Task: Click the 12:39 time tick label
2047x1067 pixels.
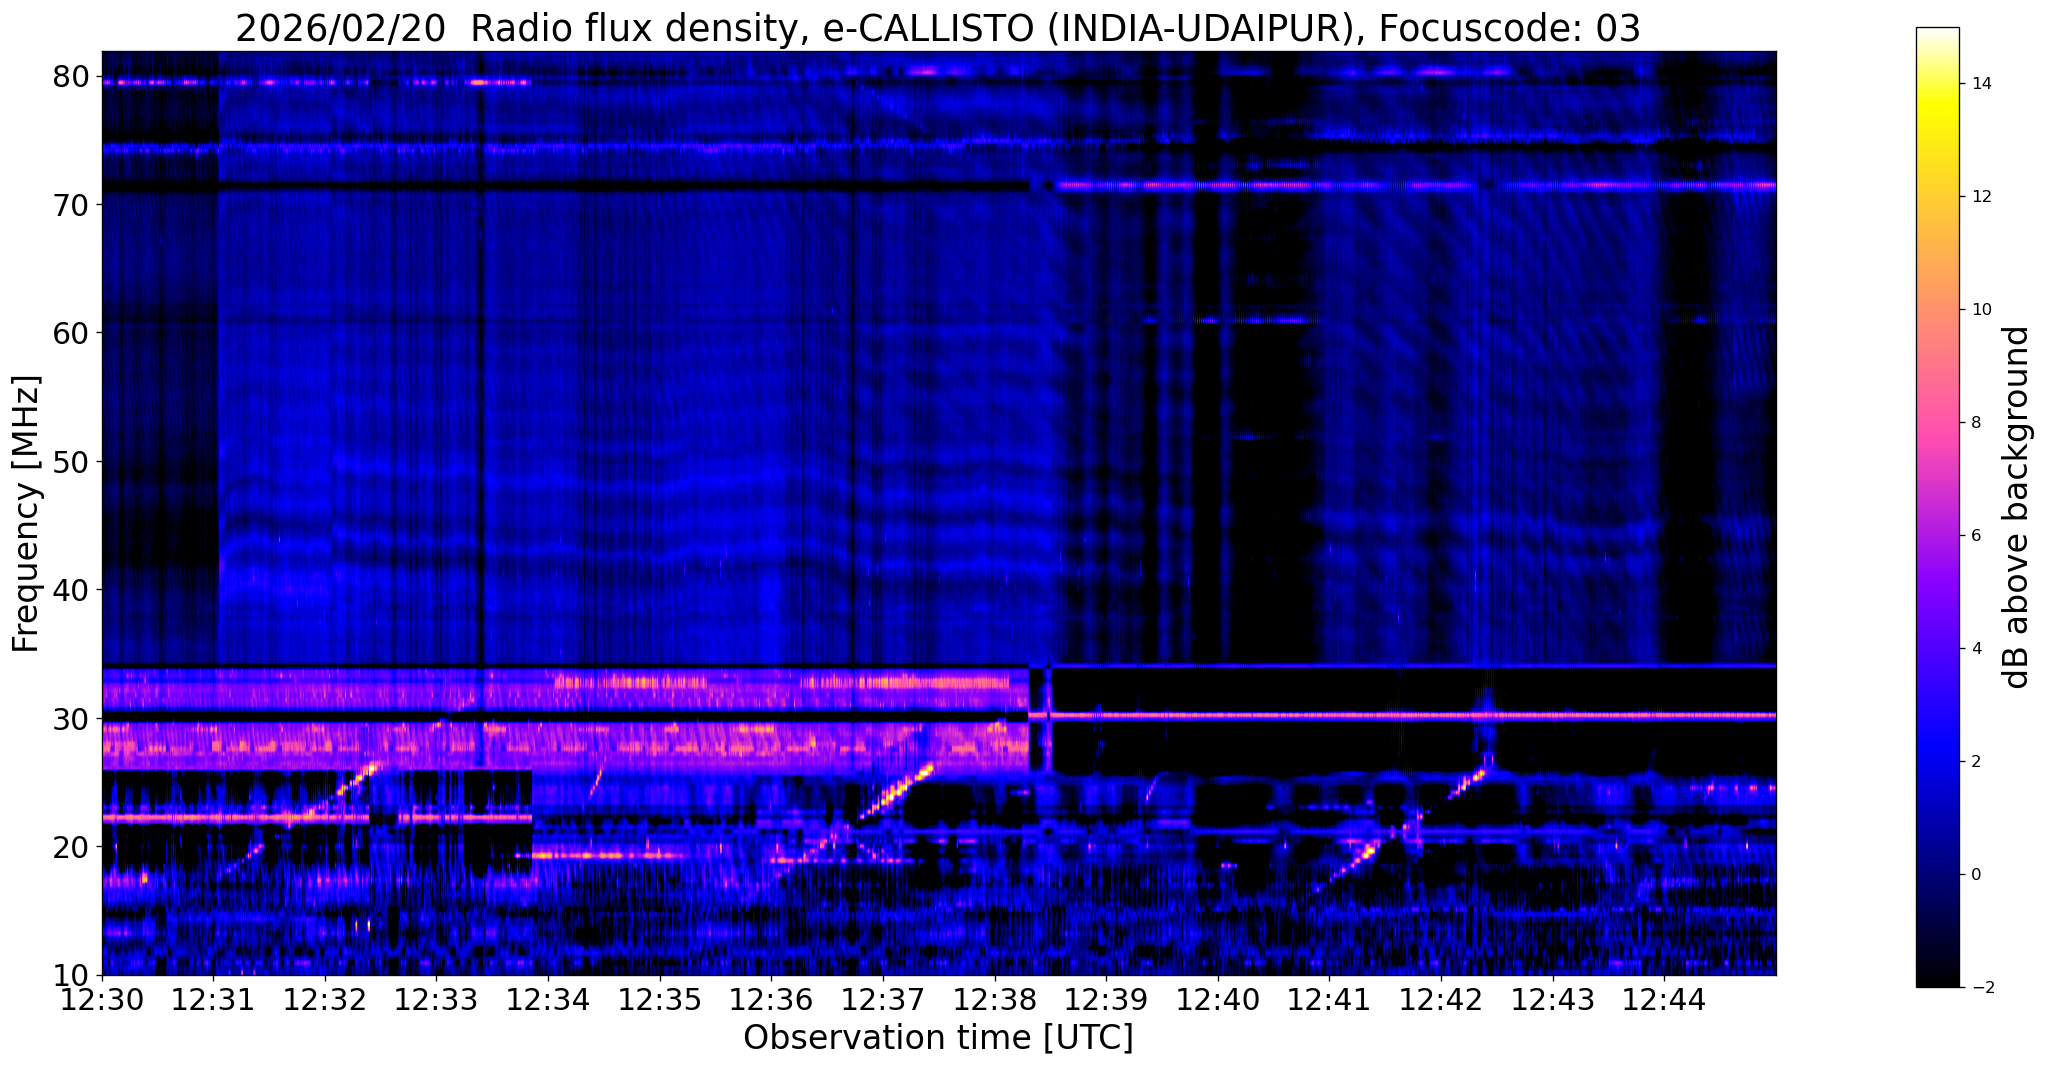Action: click(x=1106, y=1000)
